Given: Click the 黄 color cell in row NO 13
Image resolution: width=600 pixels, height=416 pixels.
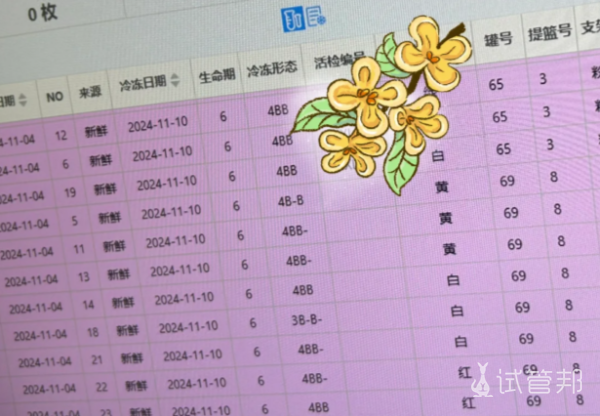Looking at the screenshot, I should pos(449,250).
